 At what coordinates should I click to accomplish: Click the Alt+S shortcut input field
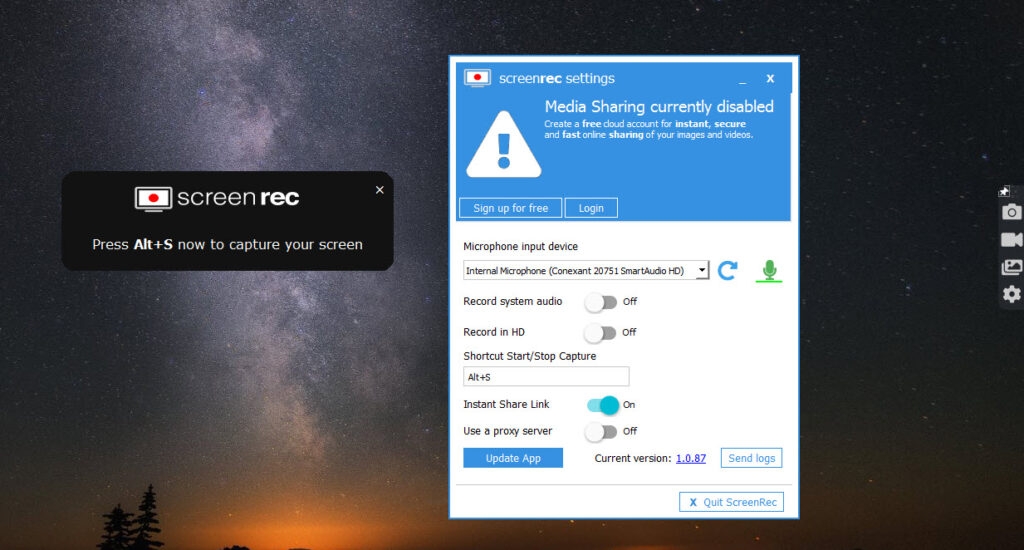click(x=546, y=377)
